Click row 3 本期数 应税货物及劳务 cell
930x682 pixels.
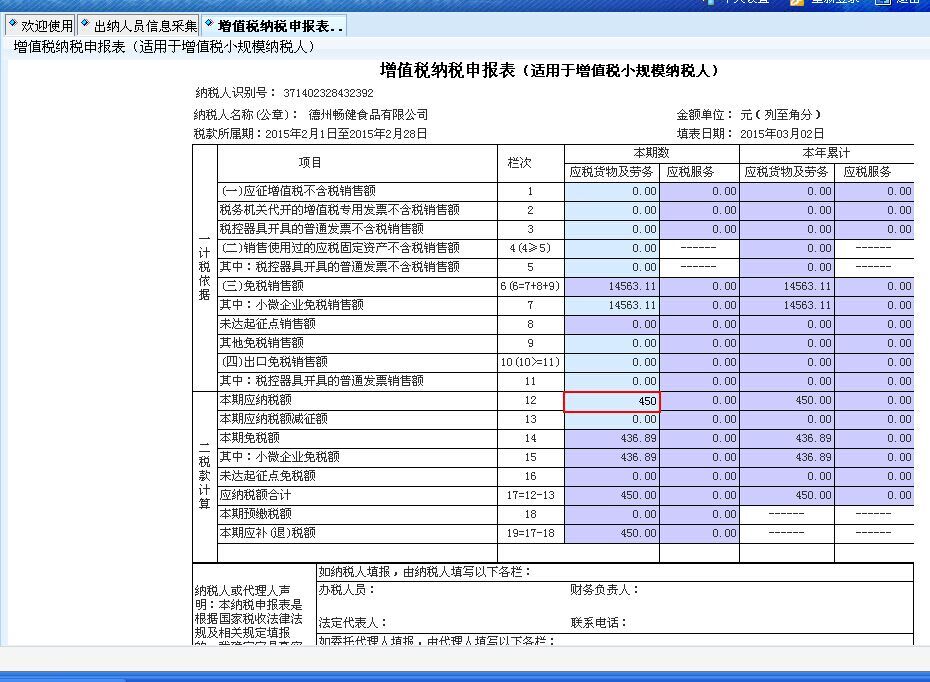pos(611,230)
